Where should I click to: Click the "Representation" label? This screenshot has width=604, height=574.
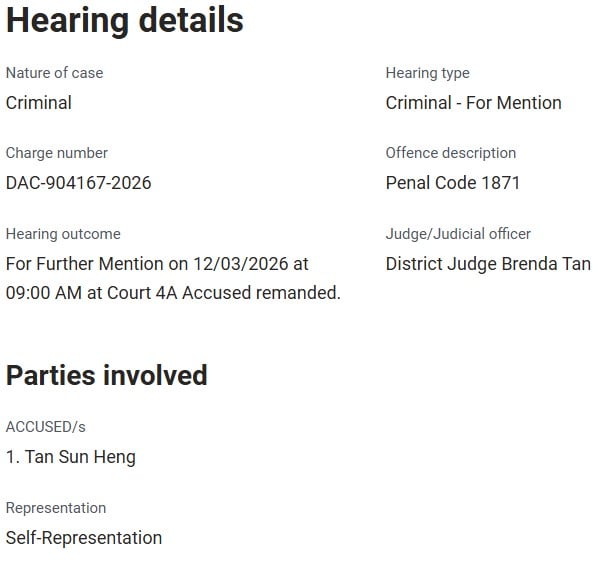point(56,508)
